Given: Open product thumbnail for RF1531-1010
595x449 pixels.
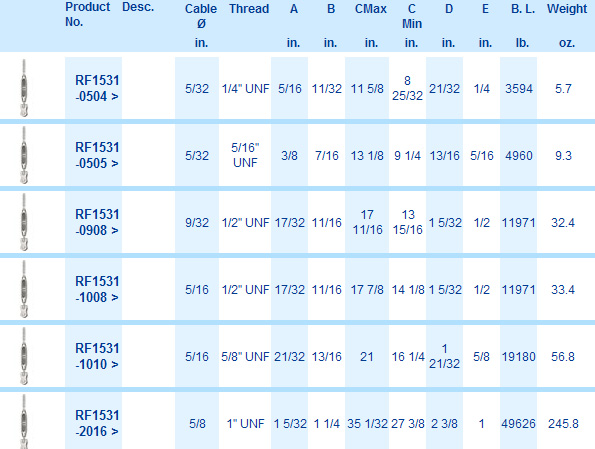Looking at the screenshot, I should [x=24, y=356].
